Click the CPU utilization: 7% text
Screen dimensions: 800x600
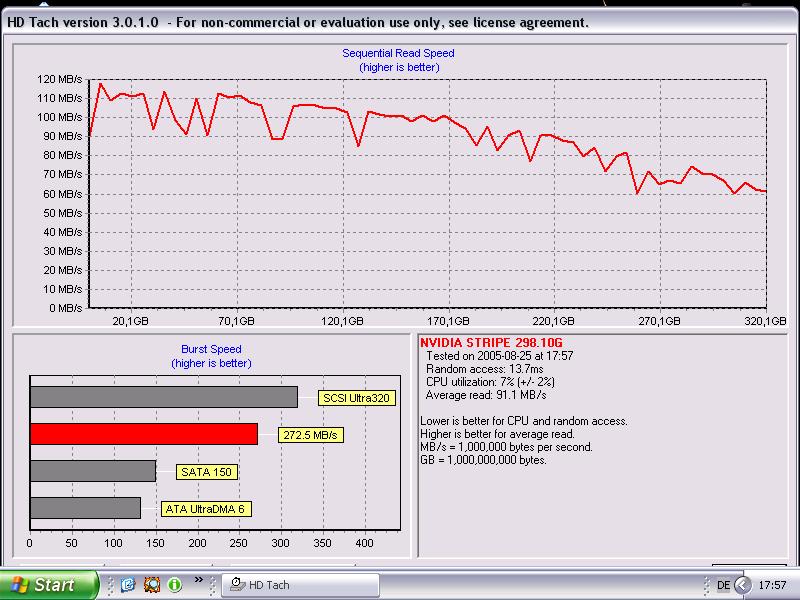click(490, 382)
